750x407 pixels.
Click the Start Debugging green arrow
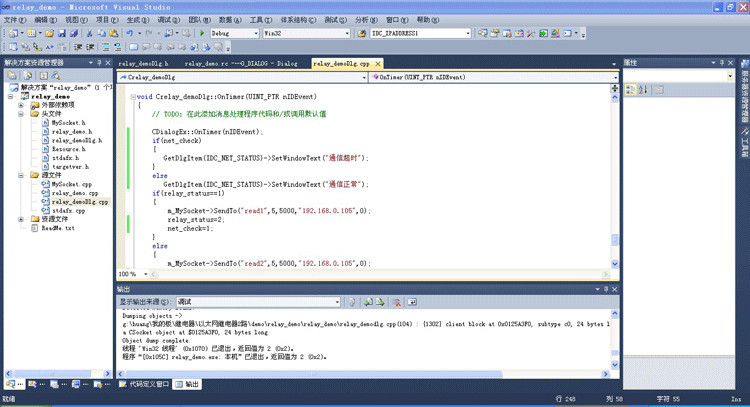[200, 33]
